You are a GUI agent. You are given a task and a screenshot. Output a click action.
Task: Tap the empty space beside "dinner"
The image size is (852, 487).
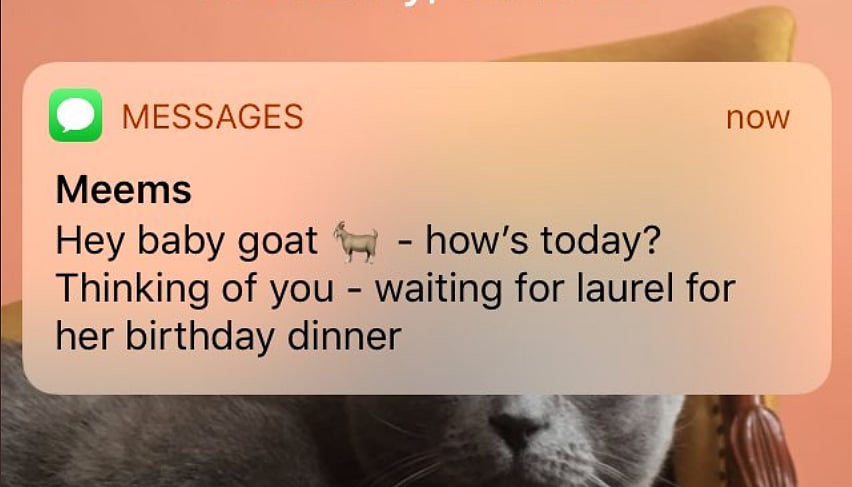tap(598, 337)
